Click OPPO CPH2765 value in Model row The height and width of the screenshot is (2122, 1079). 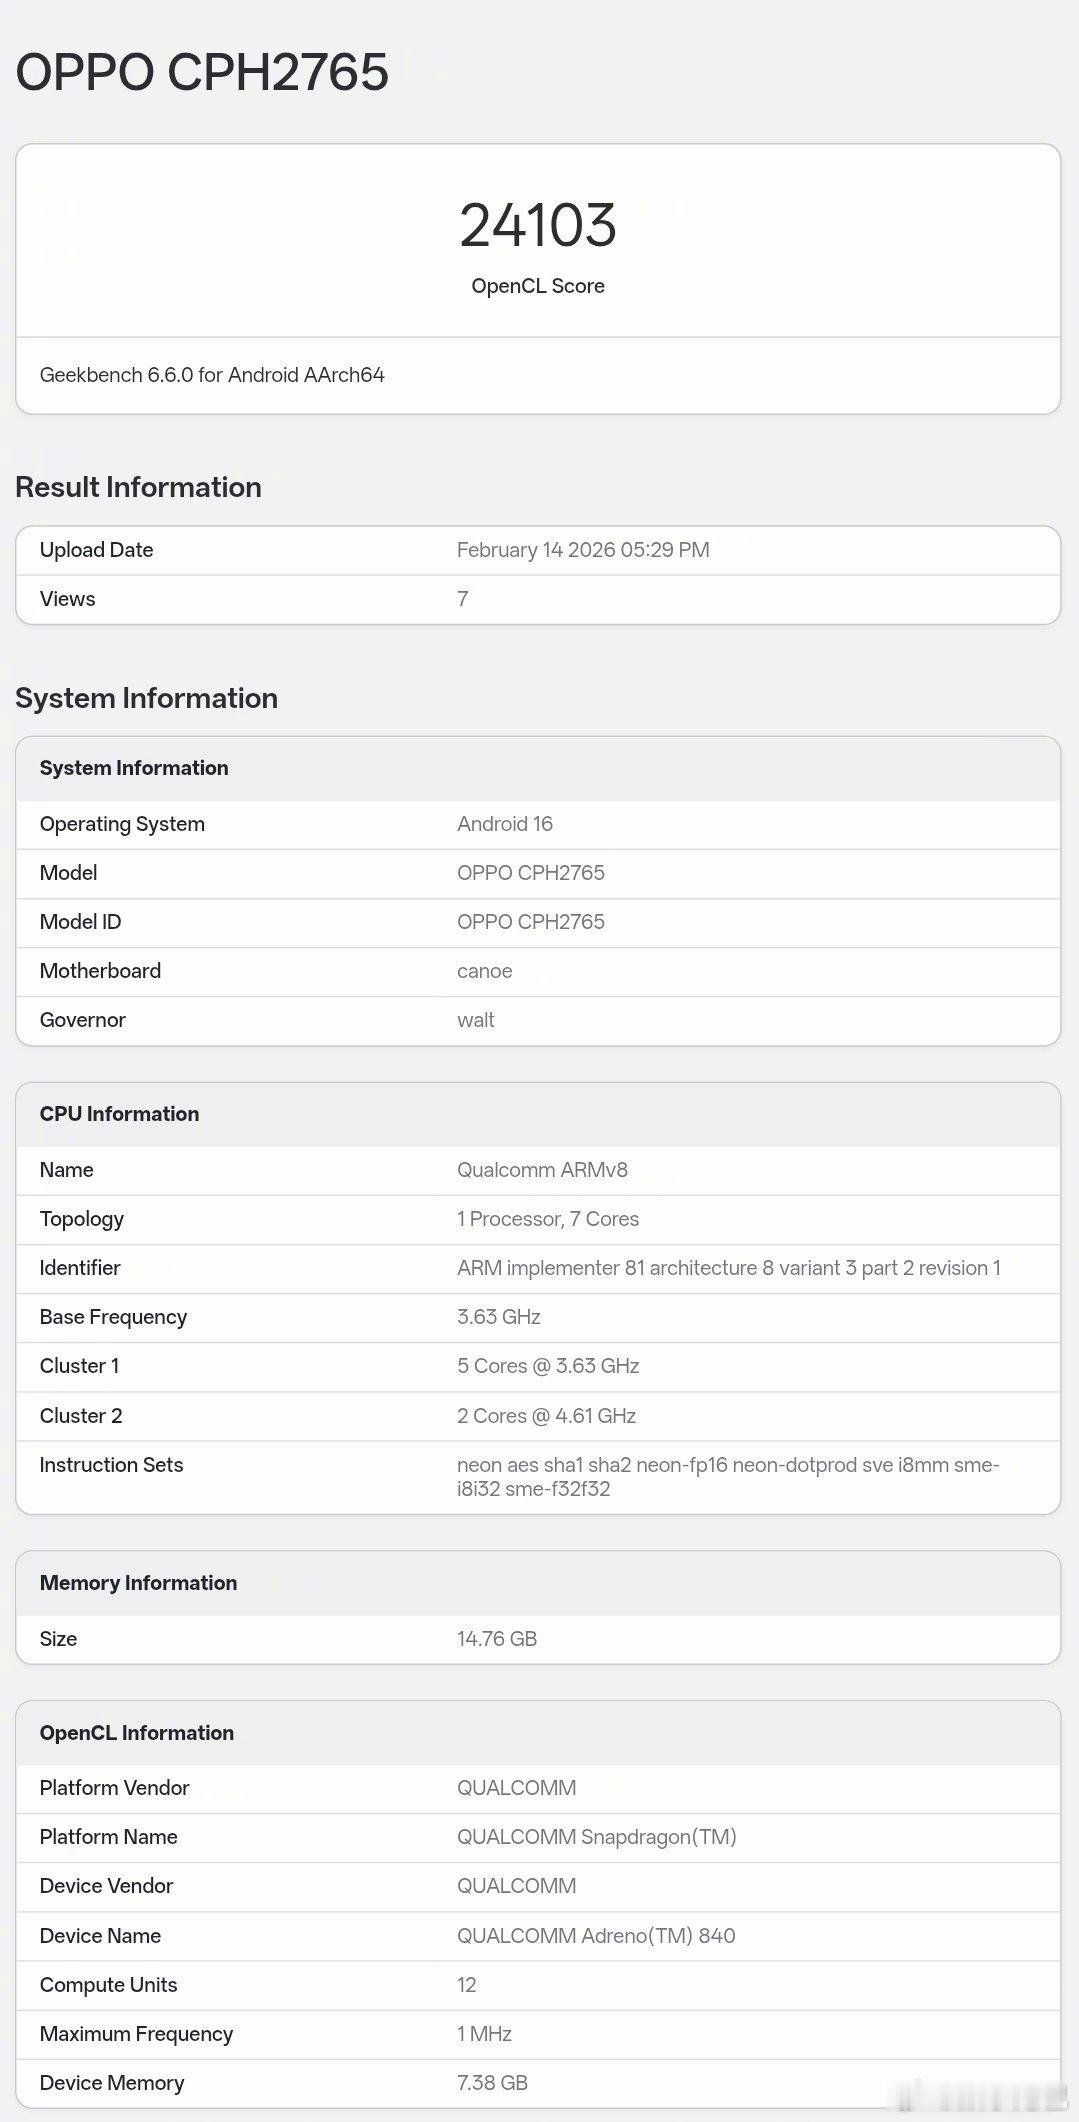point(531,873)
